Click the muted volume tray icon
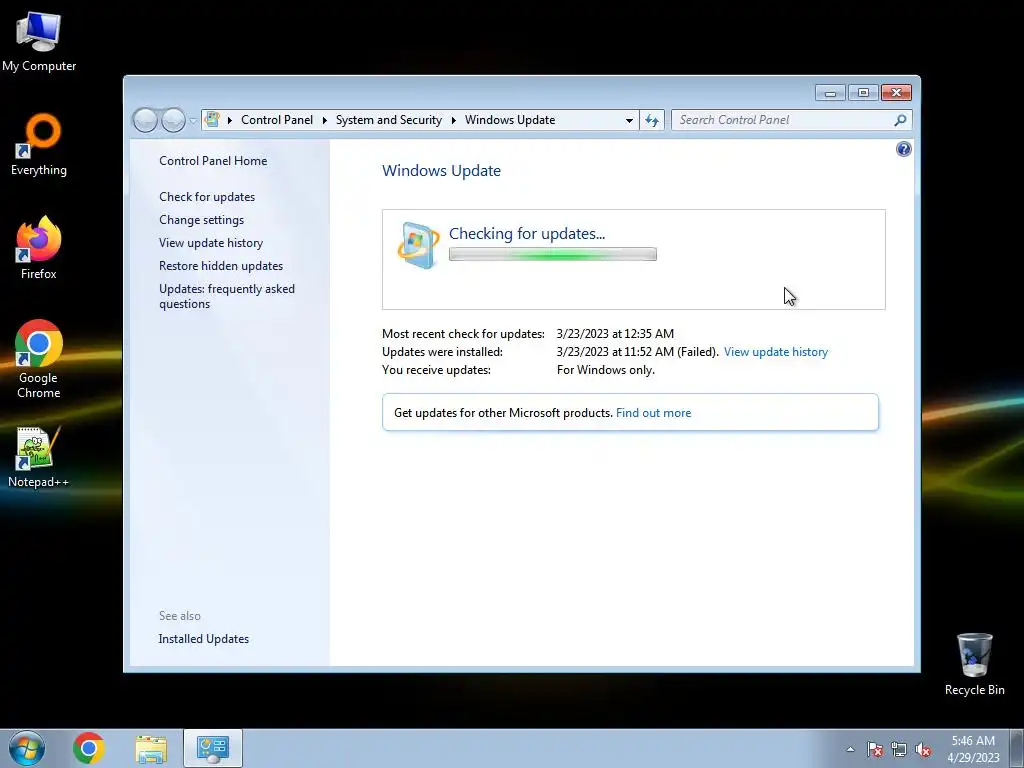This screenshot has width=1024, height=768. click(923, 749)
